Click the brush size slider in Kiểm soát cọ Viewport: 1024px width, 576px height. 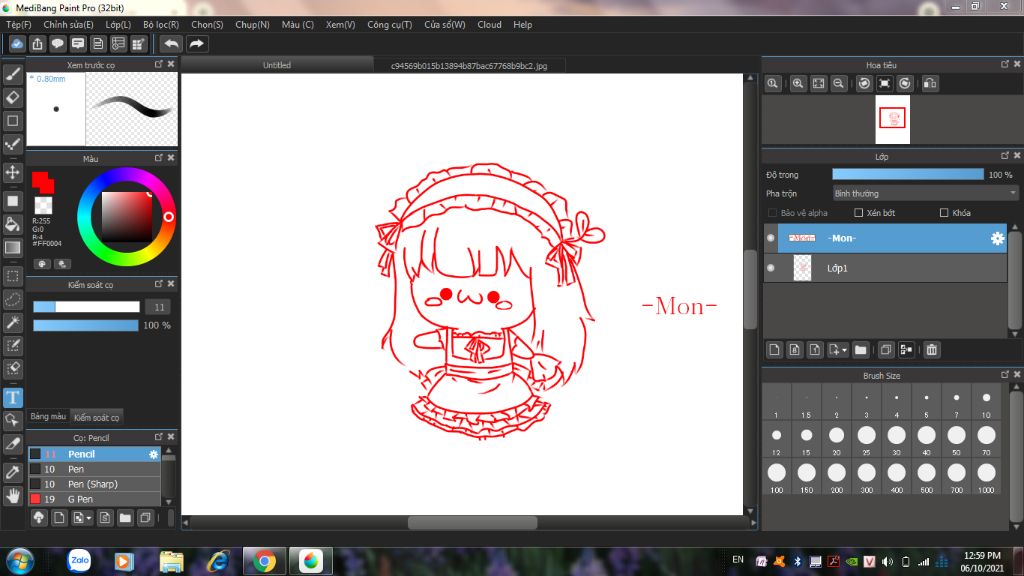pos(86,307)
